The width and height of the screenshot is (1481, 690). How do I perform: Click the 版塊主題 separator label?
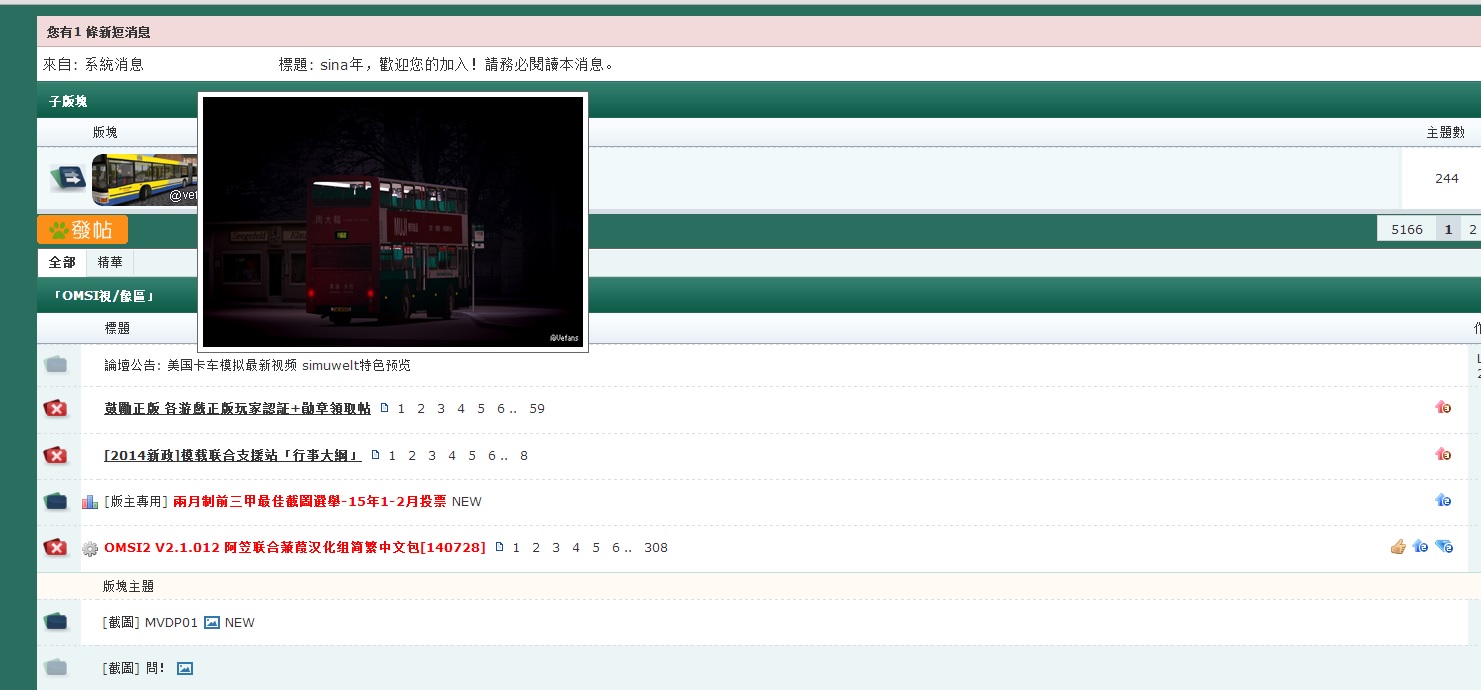pyautogui.click(x=128, y=586)
